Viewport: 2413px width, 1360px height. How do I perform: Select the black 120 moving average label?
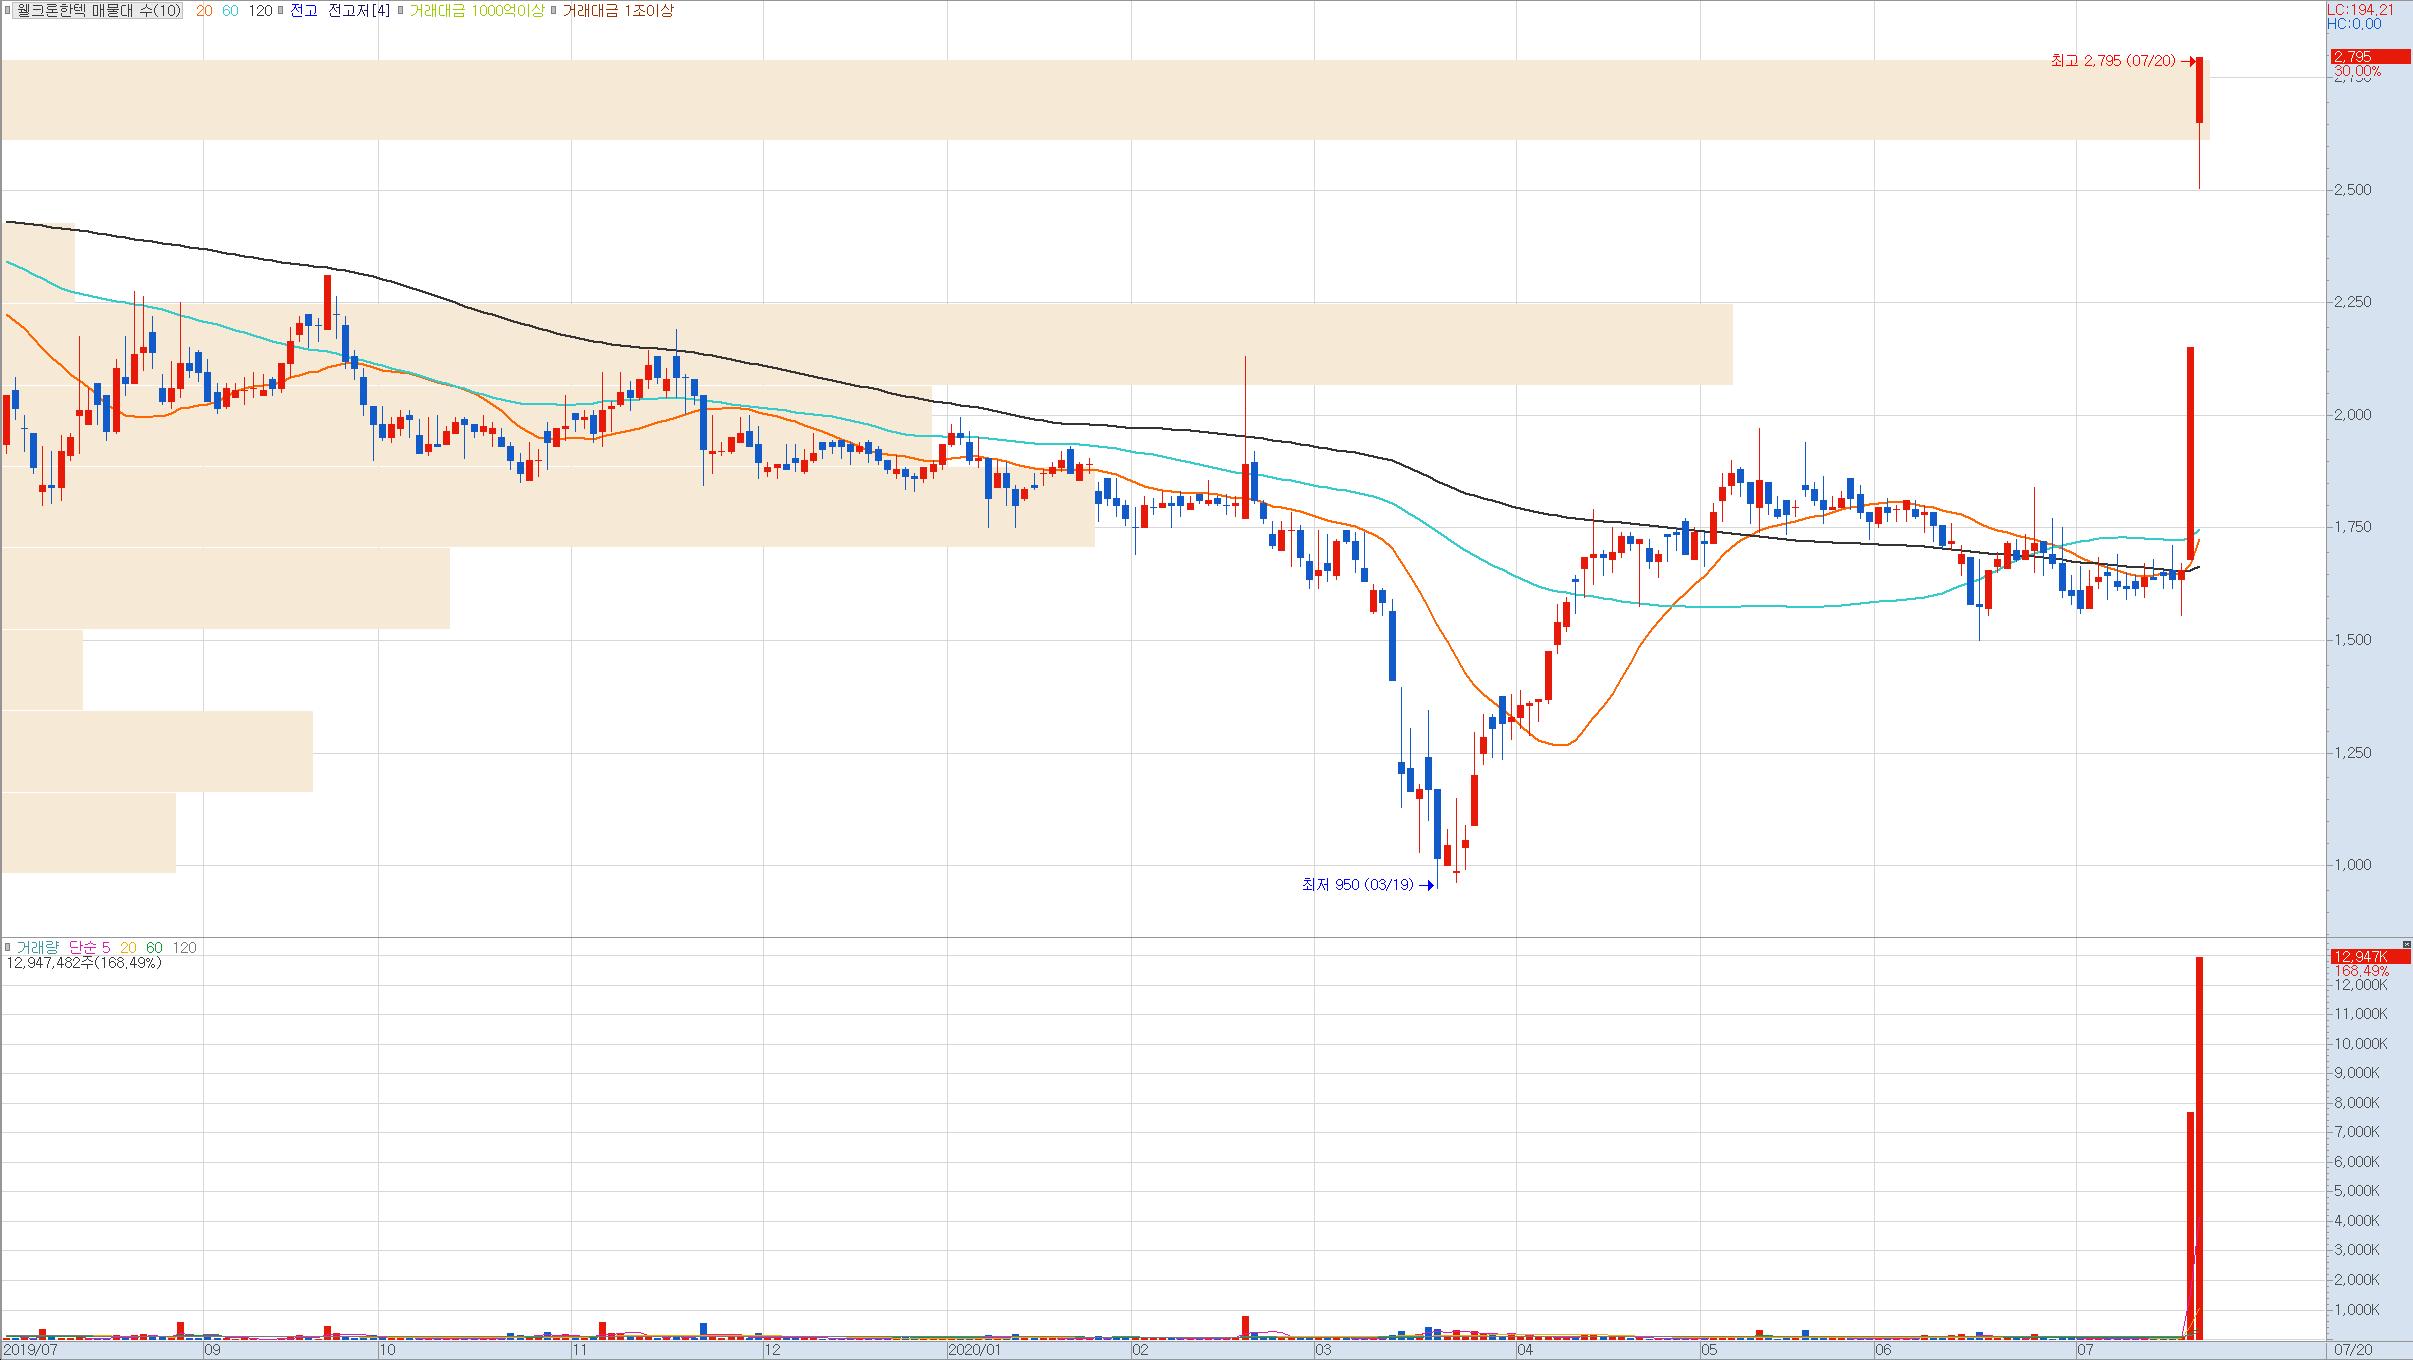point(260,11)
